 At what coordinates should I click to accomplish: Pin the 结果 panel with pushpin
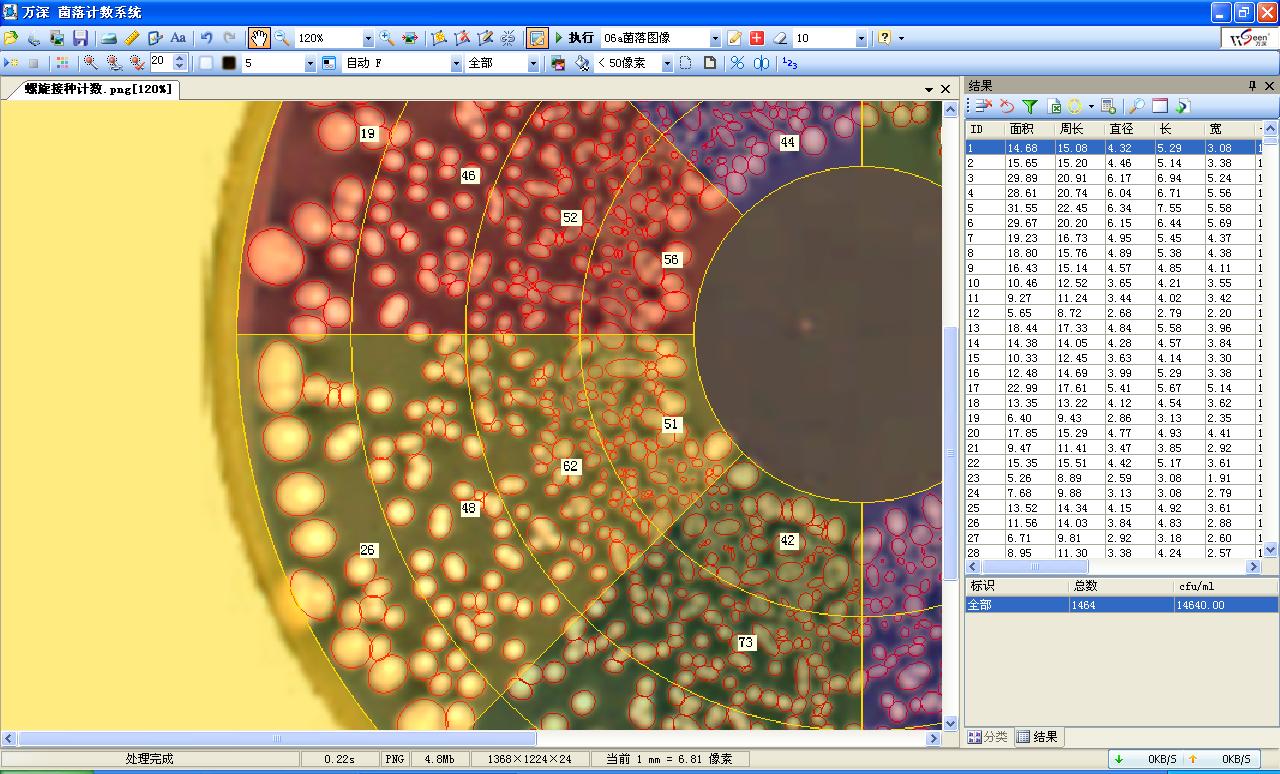point(1252,86)
